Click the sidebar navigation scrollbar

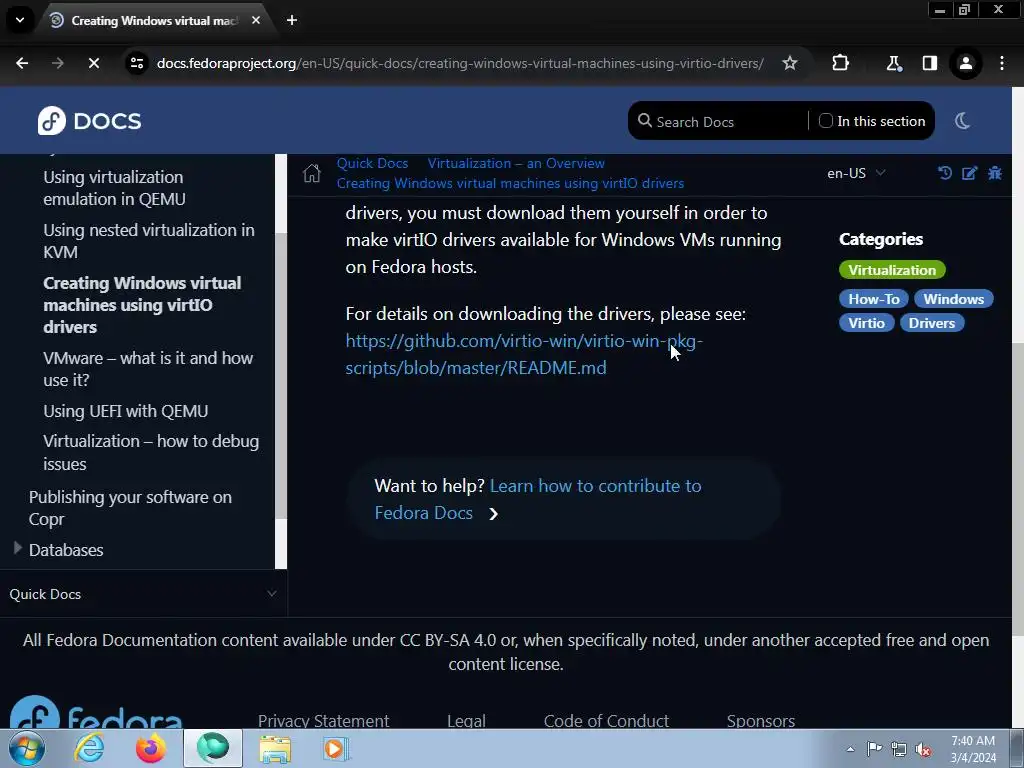click(281, 376)
